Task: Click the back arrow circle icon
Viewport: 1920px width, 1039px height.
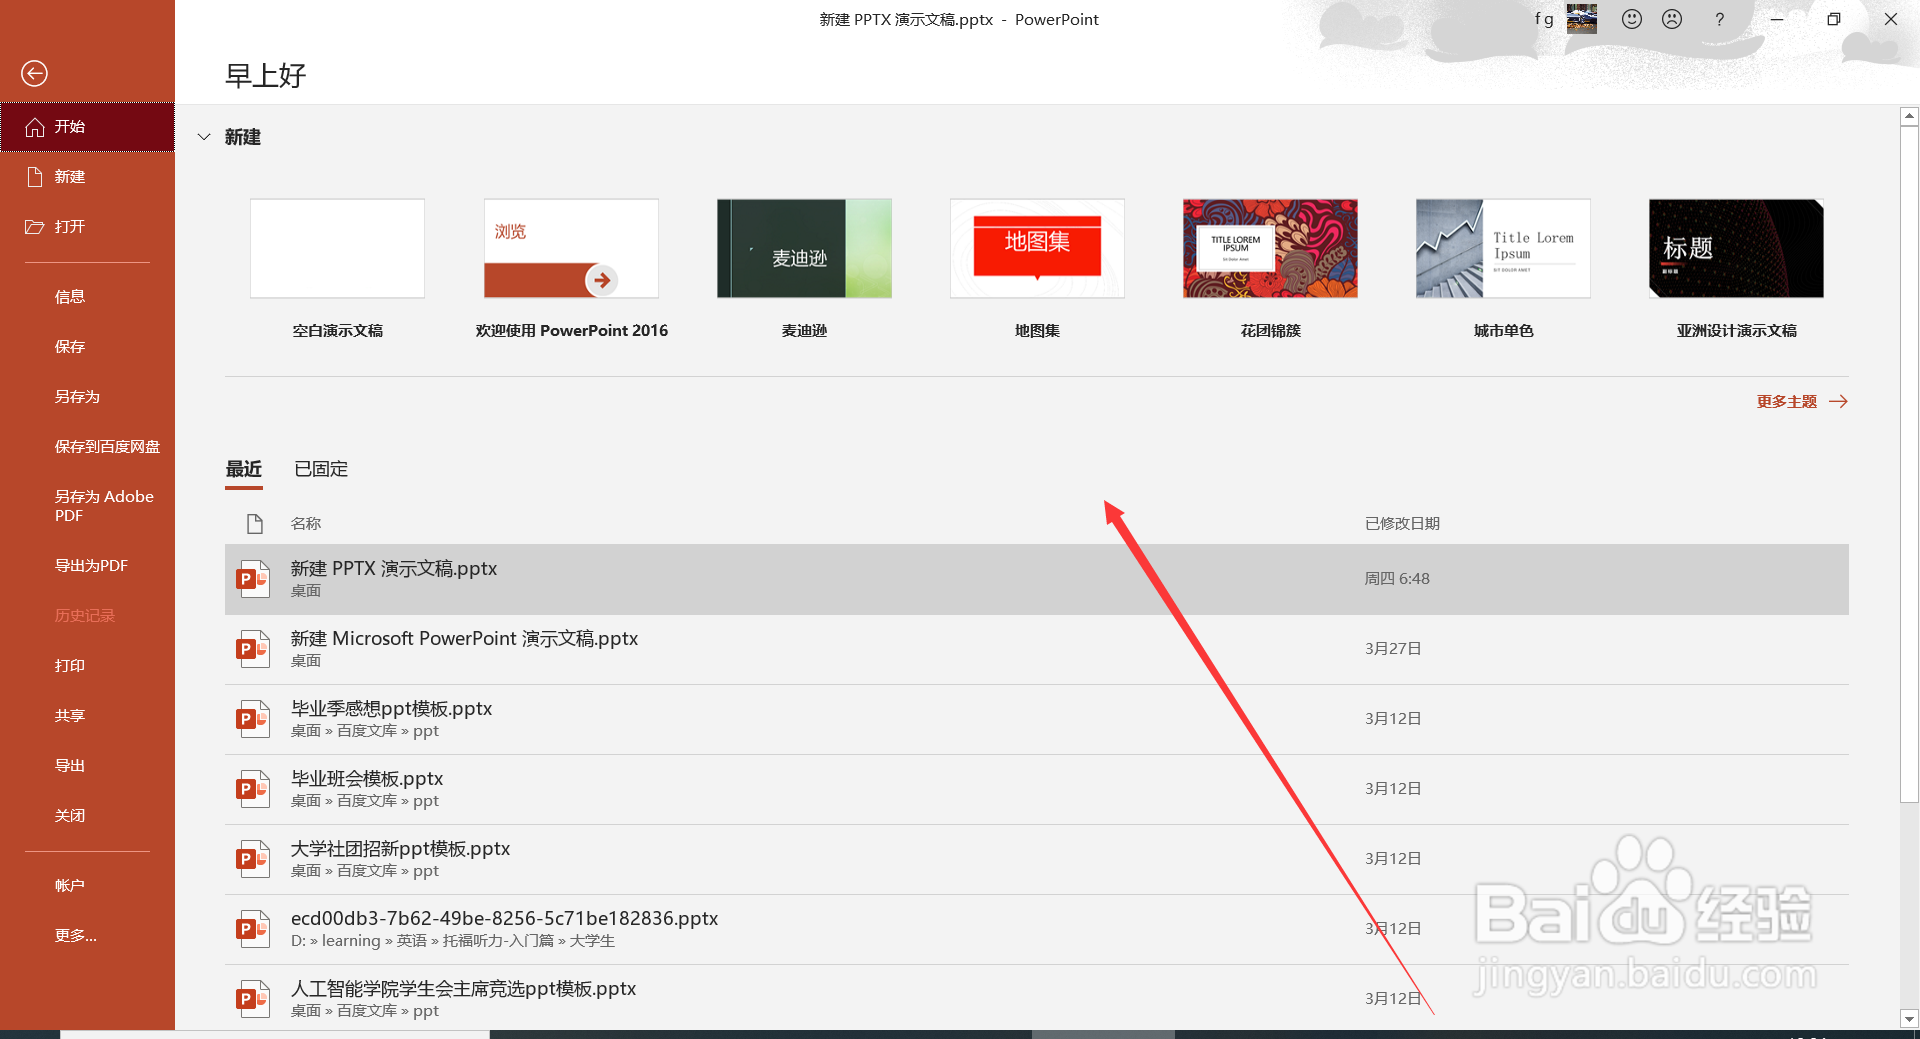Action: pos(34,73)
